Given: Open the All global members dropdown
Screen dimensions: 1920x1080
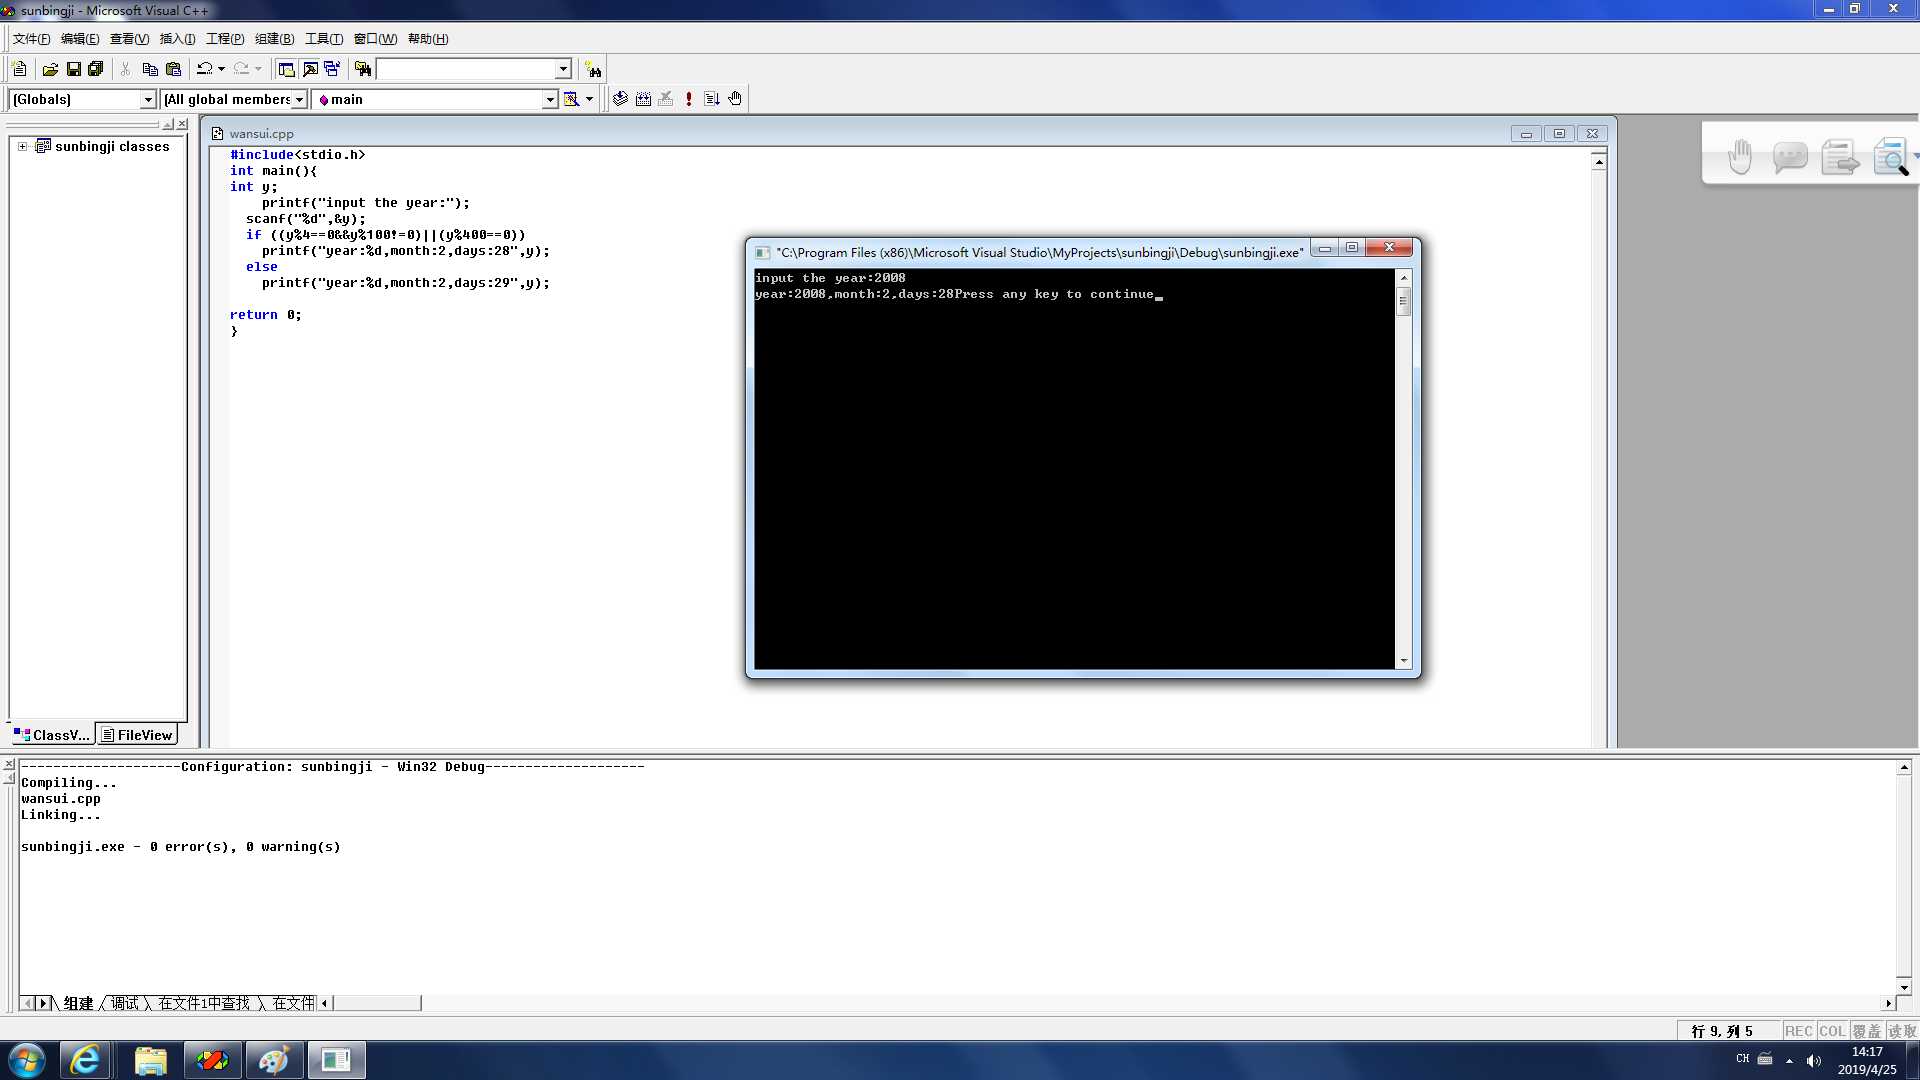Looking at the screenshot, I should click(299, 99).
